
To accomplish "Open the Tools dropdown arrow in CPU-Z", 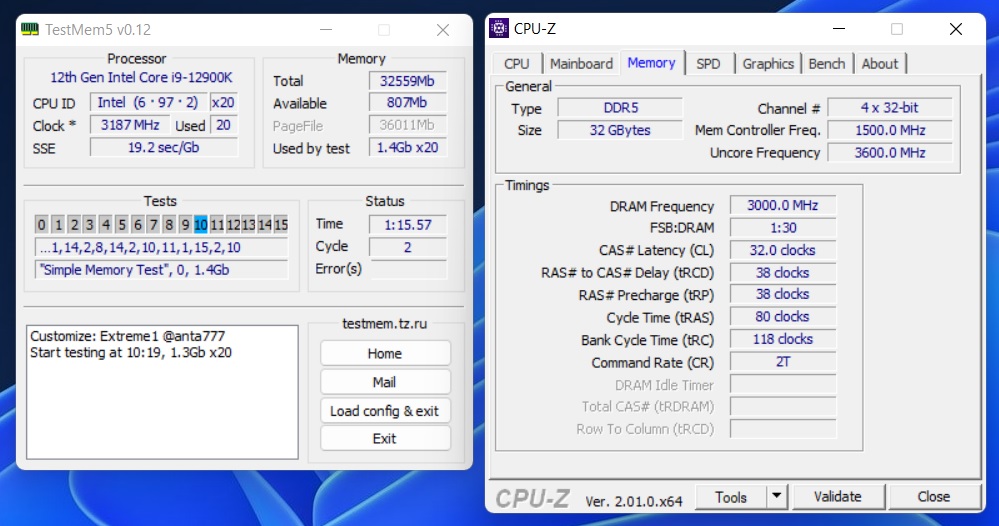I will click(777, 496).
